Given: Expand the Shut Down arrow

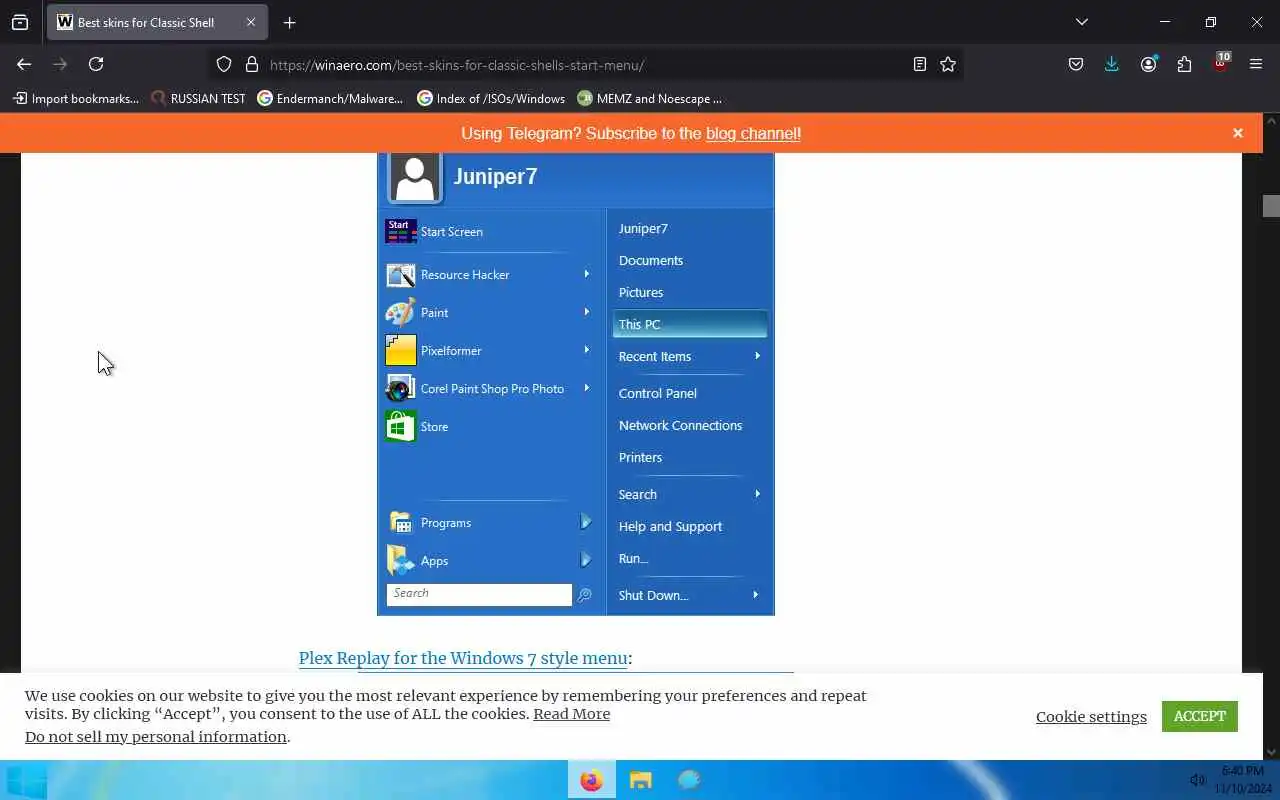Looking at the screenshot, I should pos(755,595).
